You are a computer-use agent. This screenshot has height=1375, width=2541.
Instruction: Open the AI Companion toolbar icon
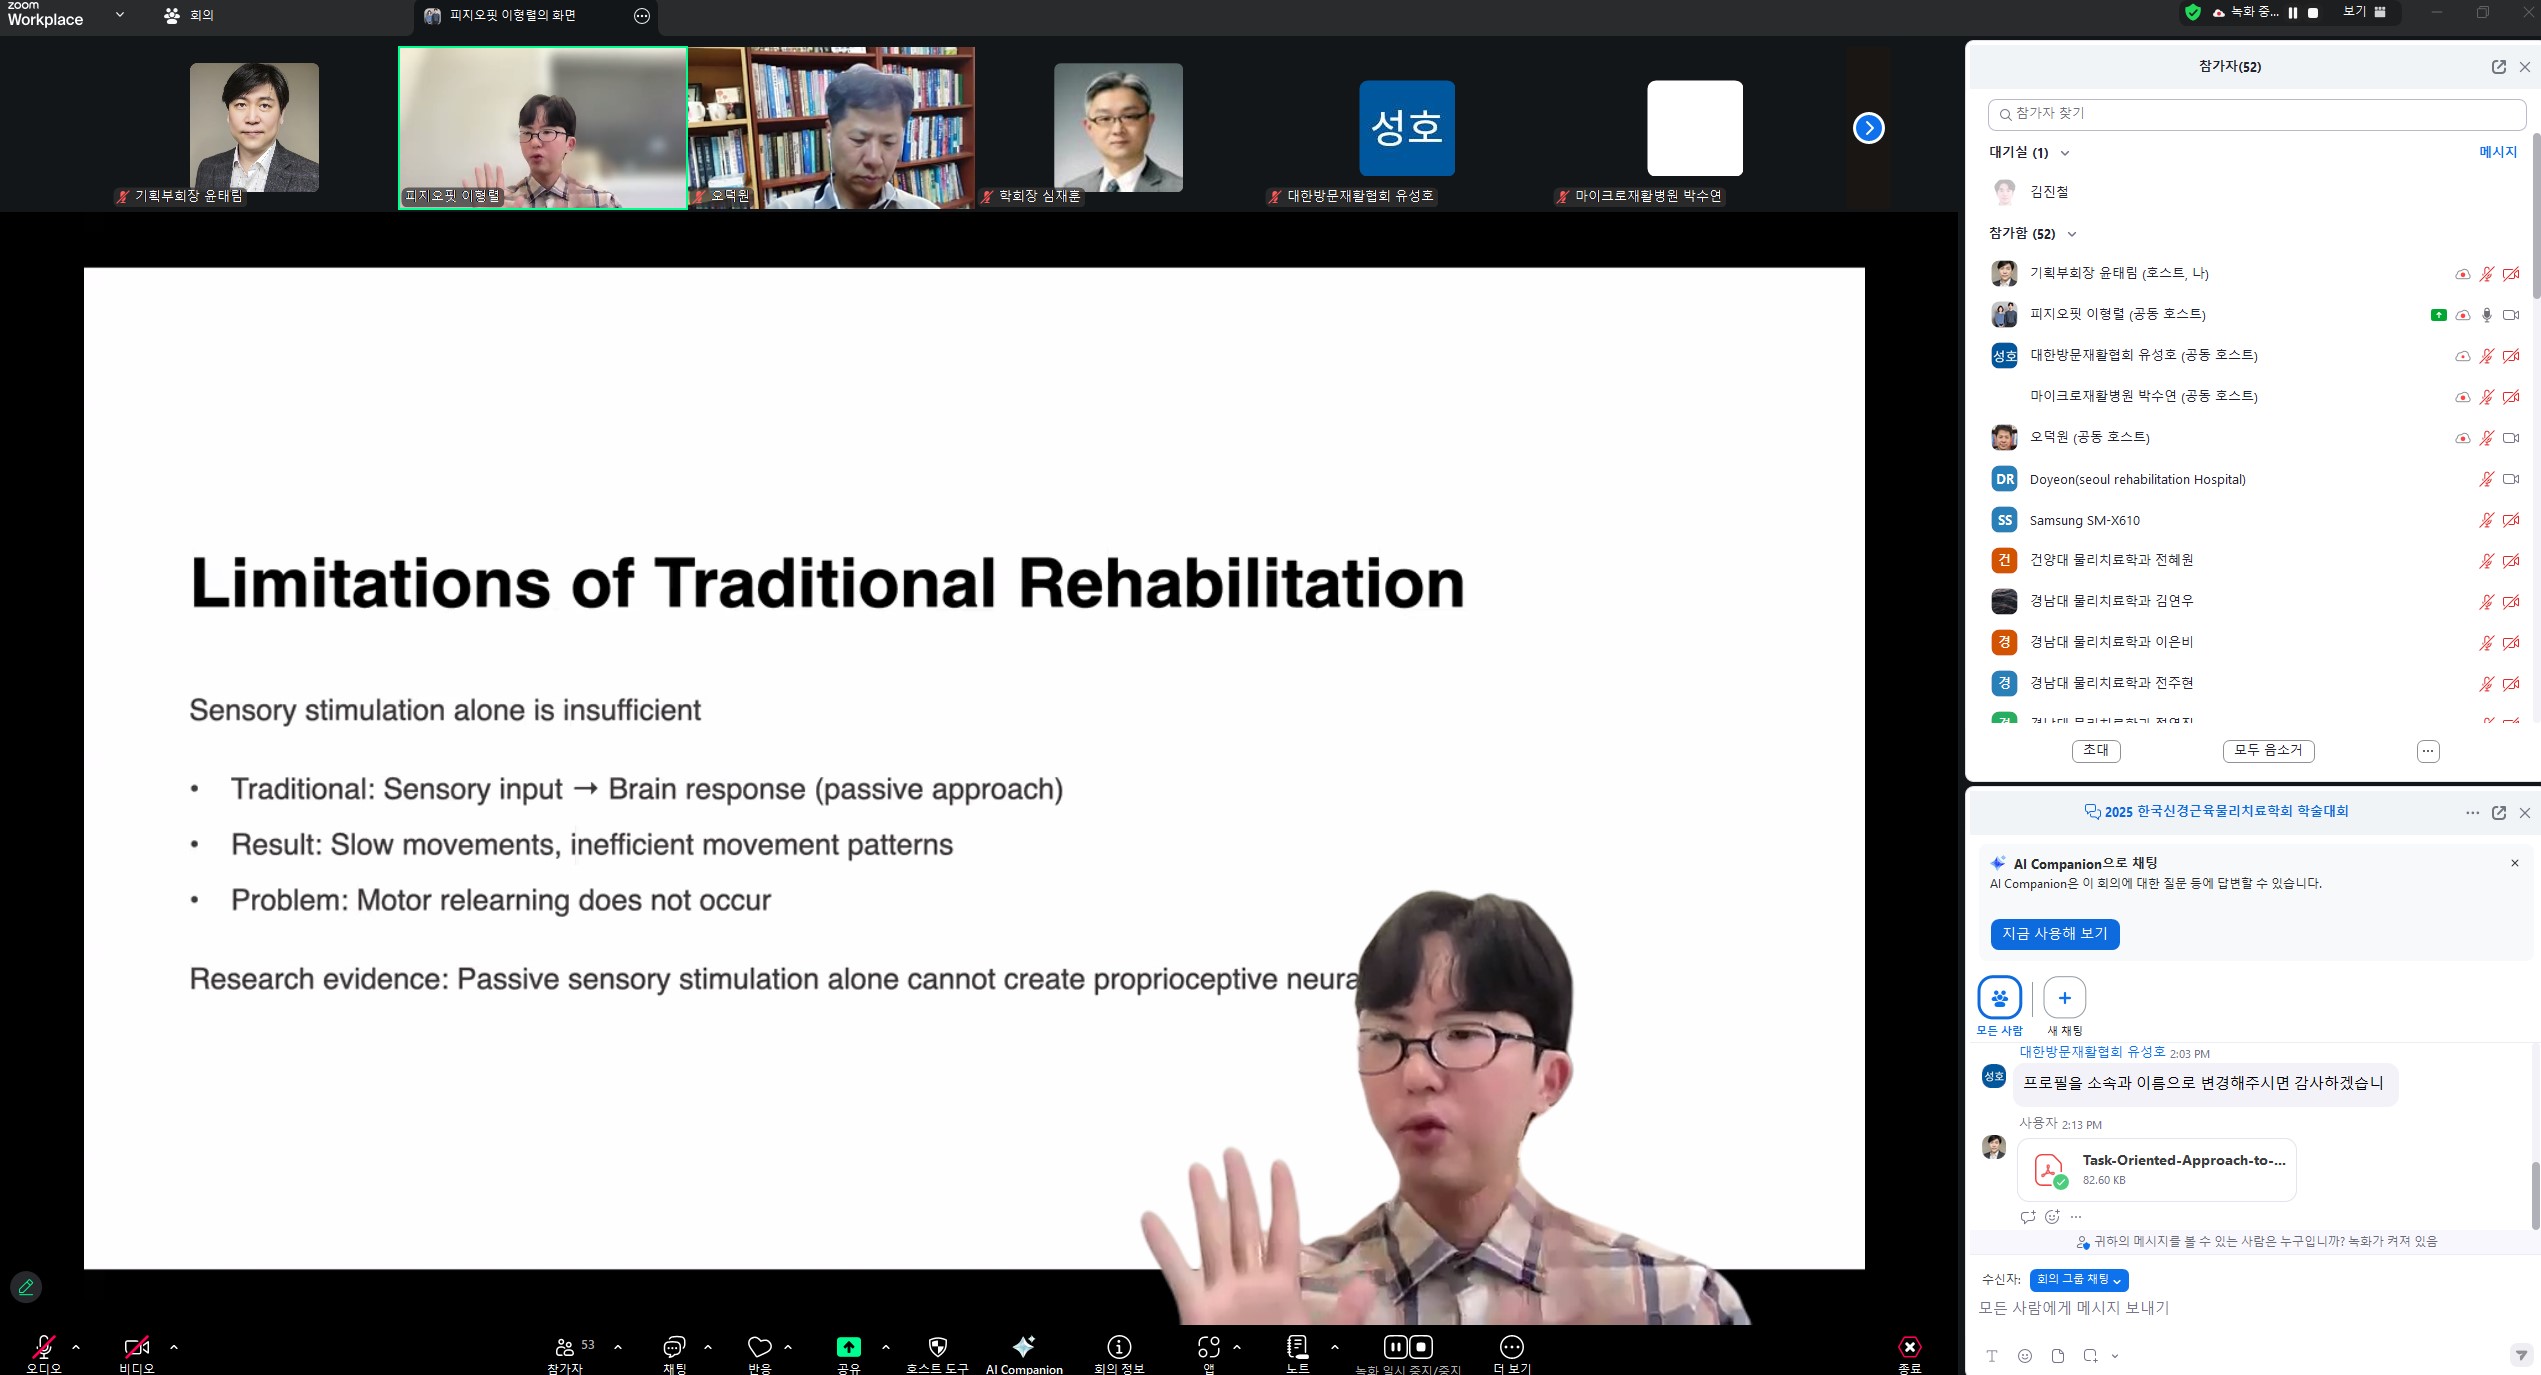[x=1023, y=1347]
